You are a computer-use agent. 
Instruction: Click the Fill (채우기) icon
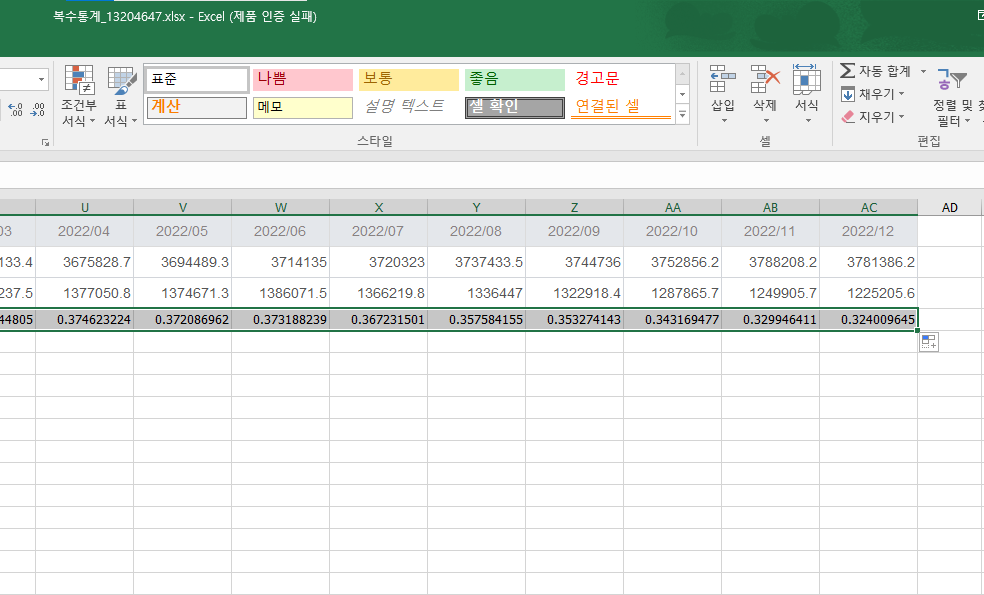[x=848, y=94]
